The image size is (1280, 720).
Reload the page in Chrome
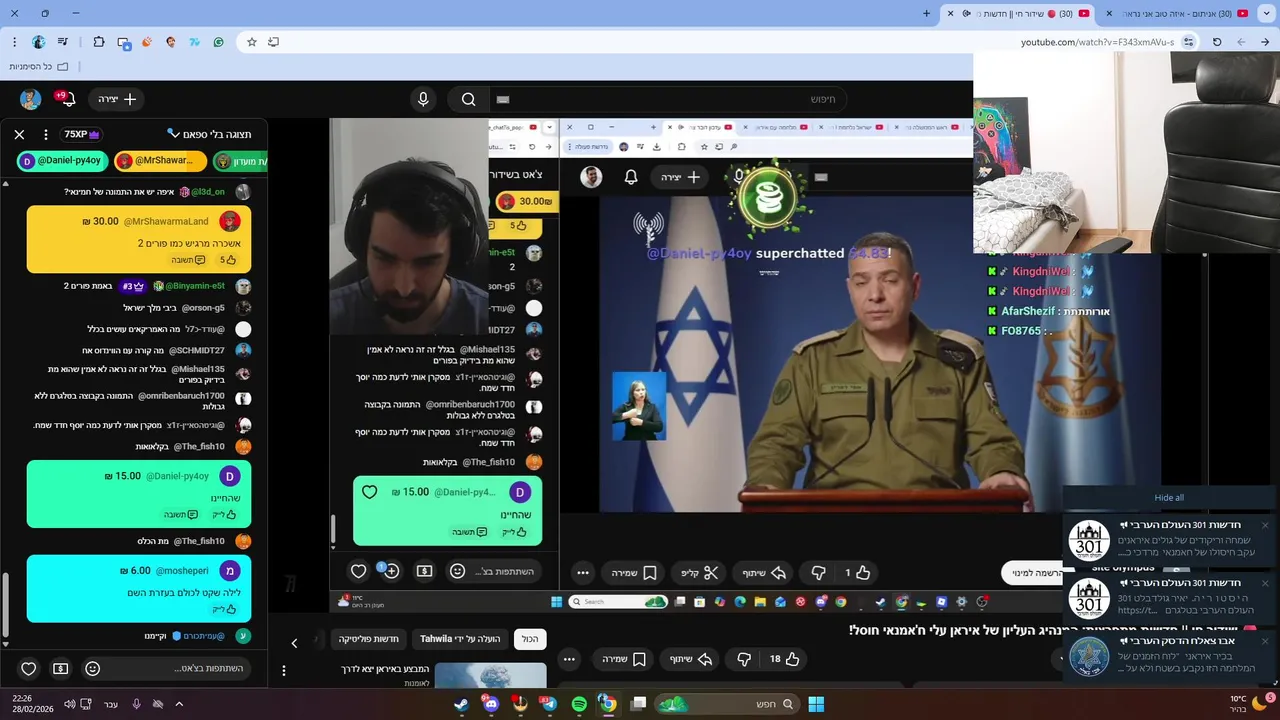pos(1217,42)
